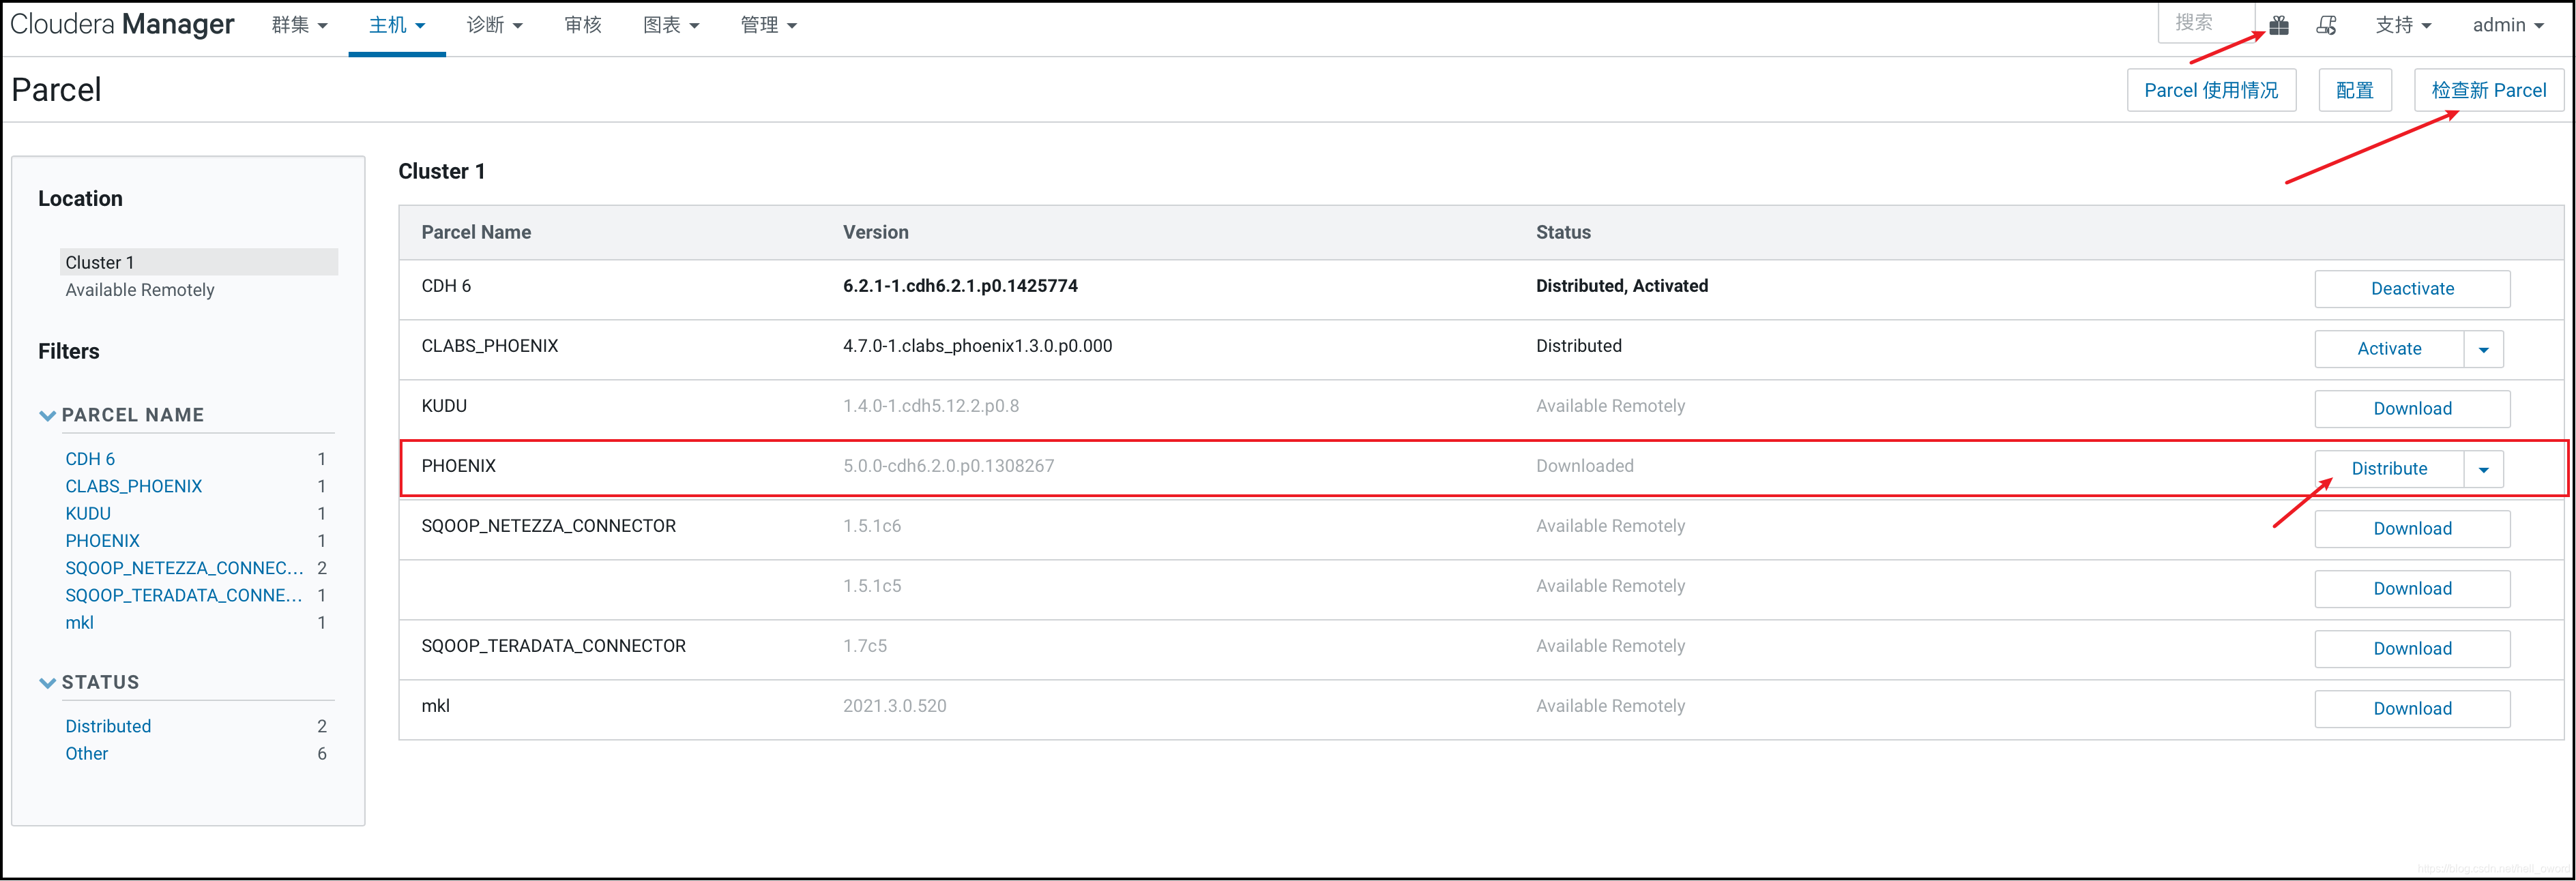Filter by mkl parcel name
2576x881 pixels.
pyautogui.click(x=79, y=622)
